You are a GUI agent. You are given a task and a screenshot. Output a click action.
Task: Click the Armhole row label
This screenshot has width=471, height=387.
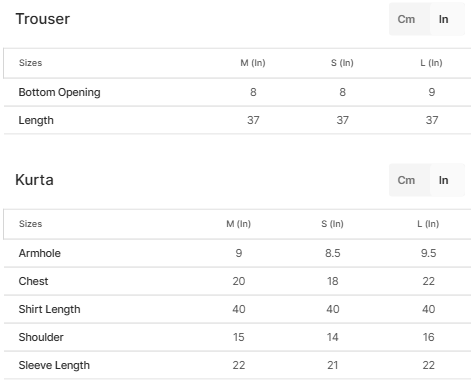click(x=40, y=253)
